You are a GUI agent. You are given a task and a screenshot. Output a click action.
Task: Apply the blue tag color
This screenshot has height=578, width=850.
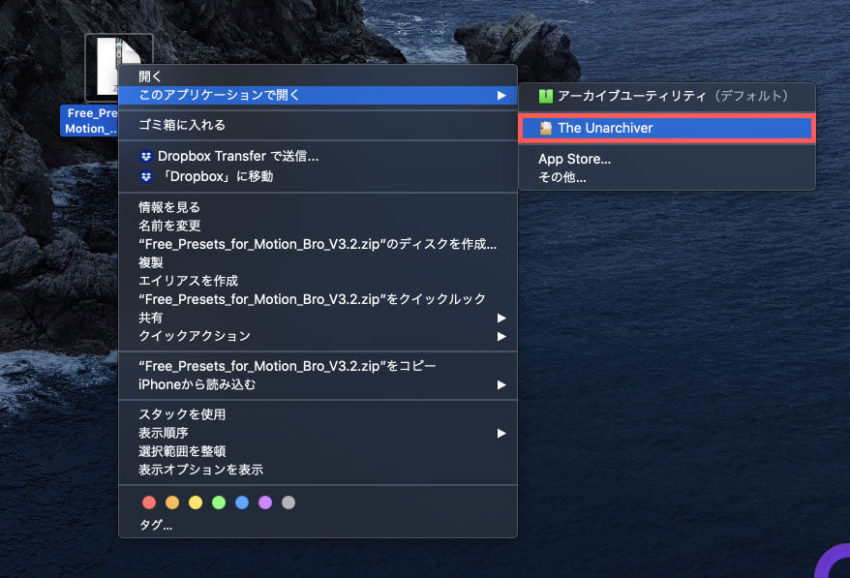click(x=242, y=503)
